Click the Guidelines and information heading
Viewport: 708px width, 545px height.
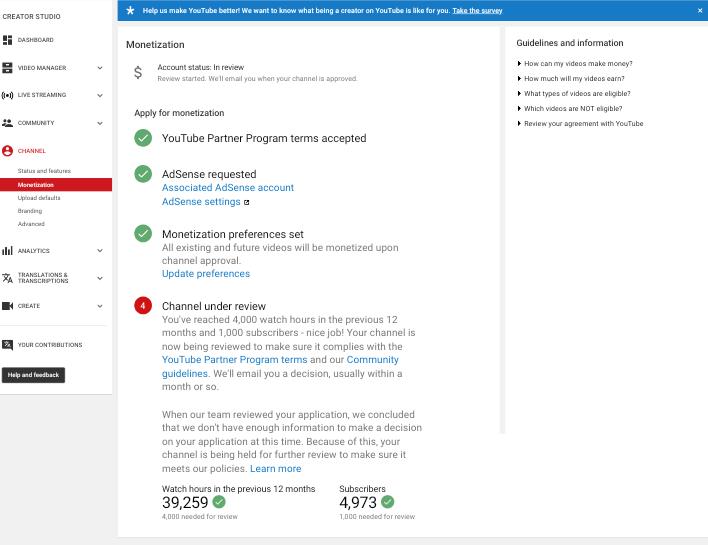(570, 43)
